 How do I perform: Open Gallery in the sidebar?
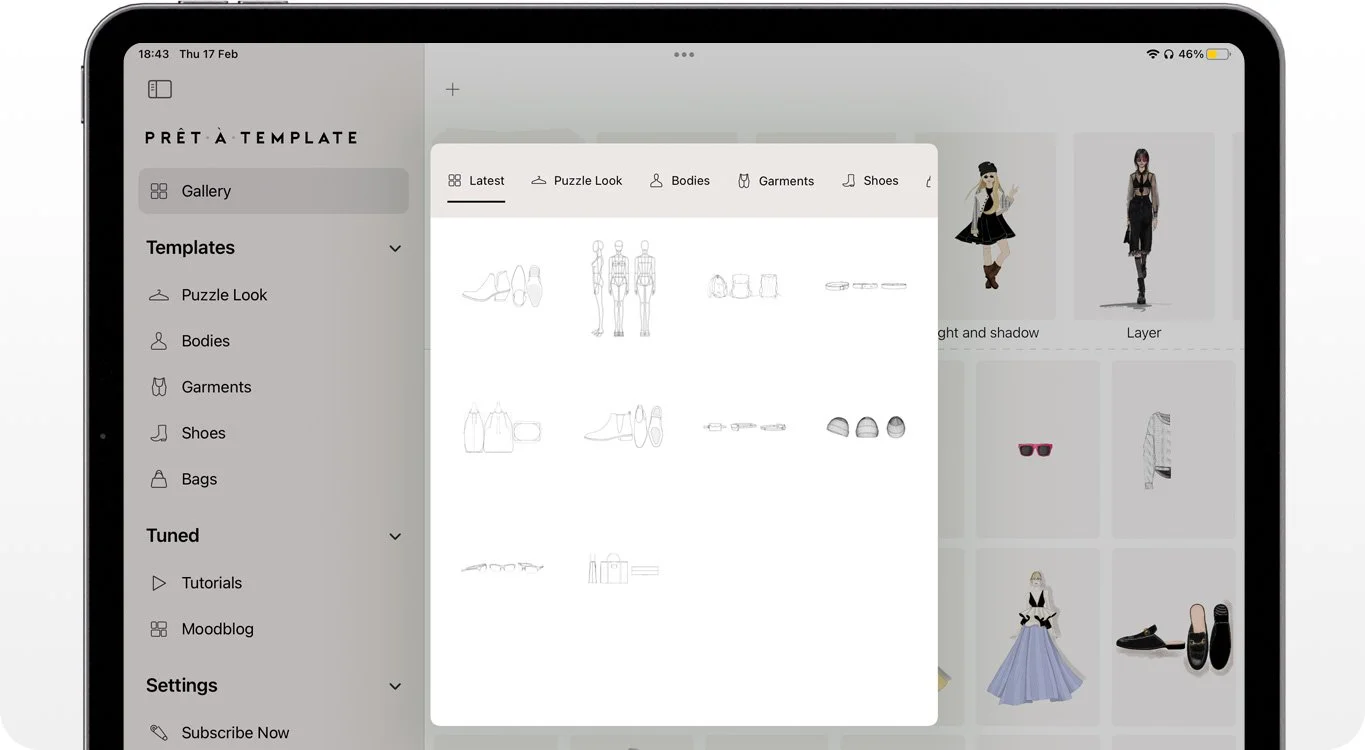tap(273, 191)
